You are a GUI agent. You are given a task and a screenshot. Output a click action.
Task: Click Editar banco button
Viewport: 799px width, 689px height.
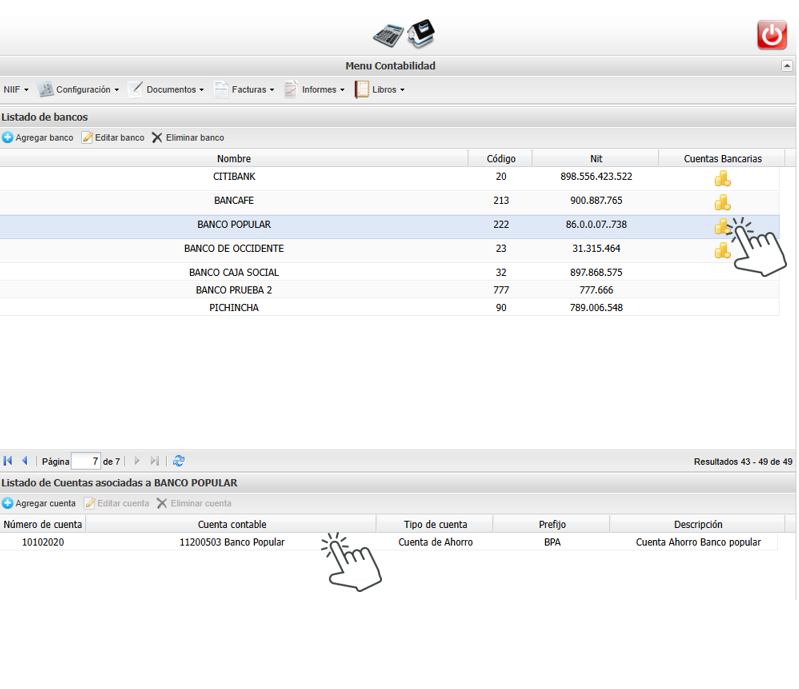coord(113,138)
